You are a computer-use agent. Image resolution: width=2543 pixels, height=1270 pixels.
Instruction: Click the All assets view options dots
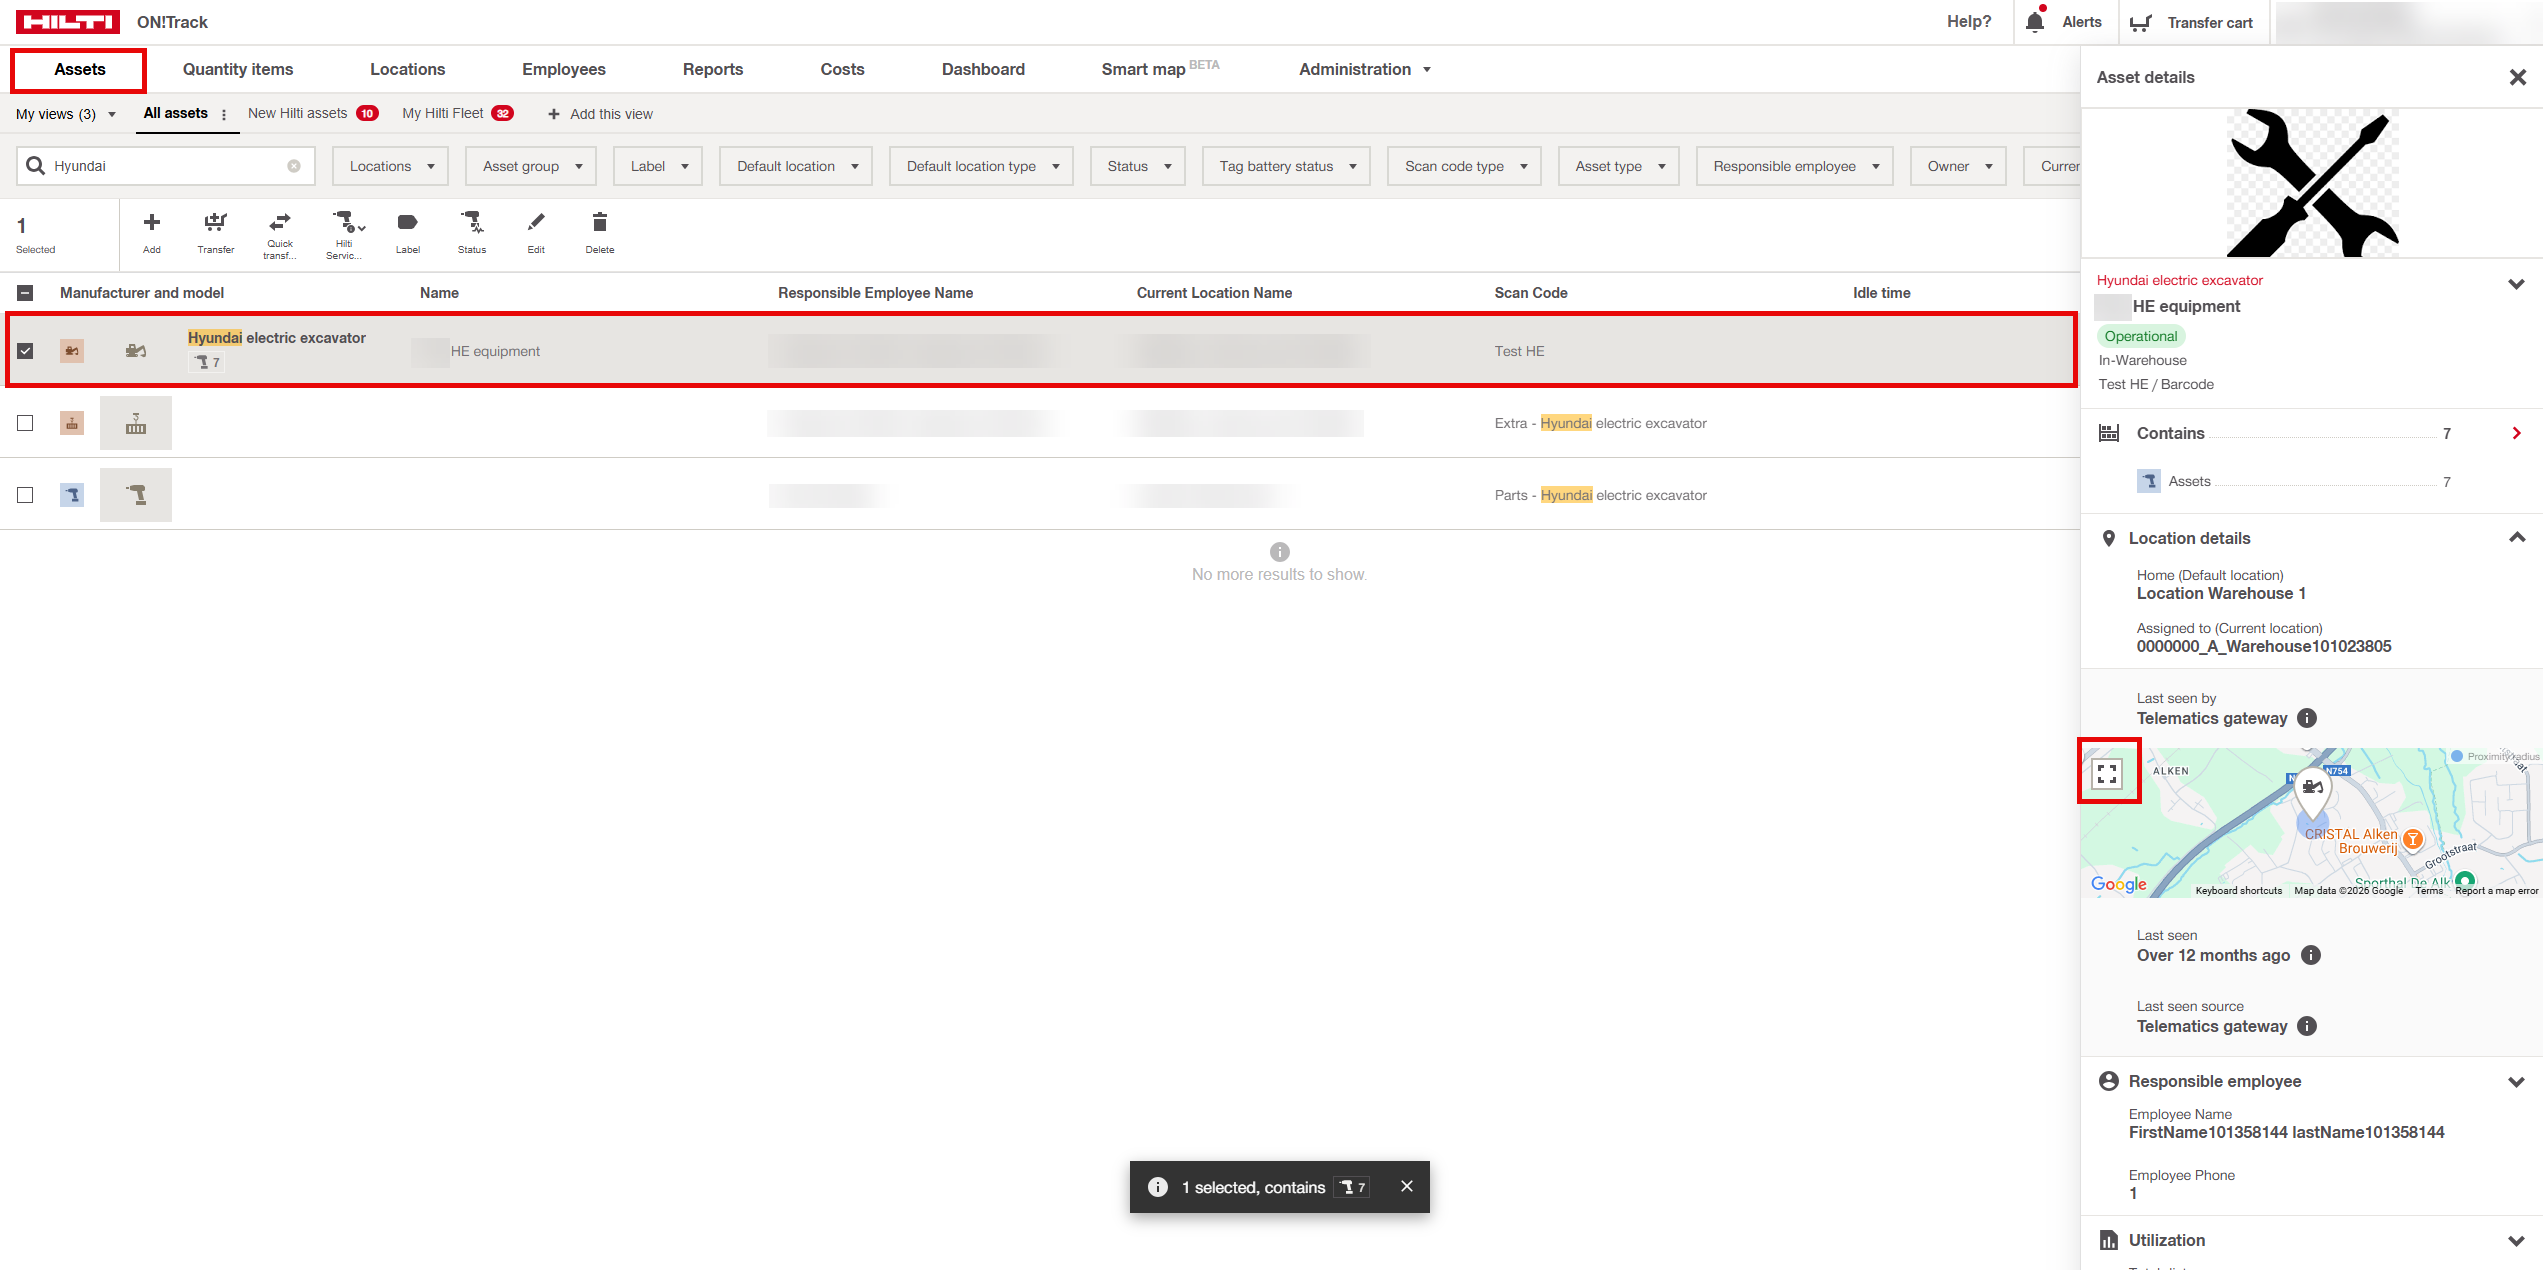[x=224, y=114]
